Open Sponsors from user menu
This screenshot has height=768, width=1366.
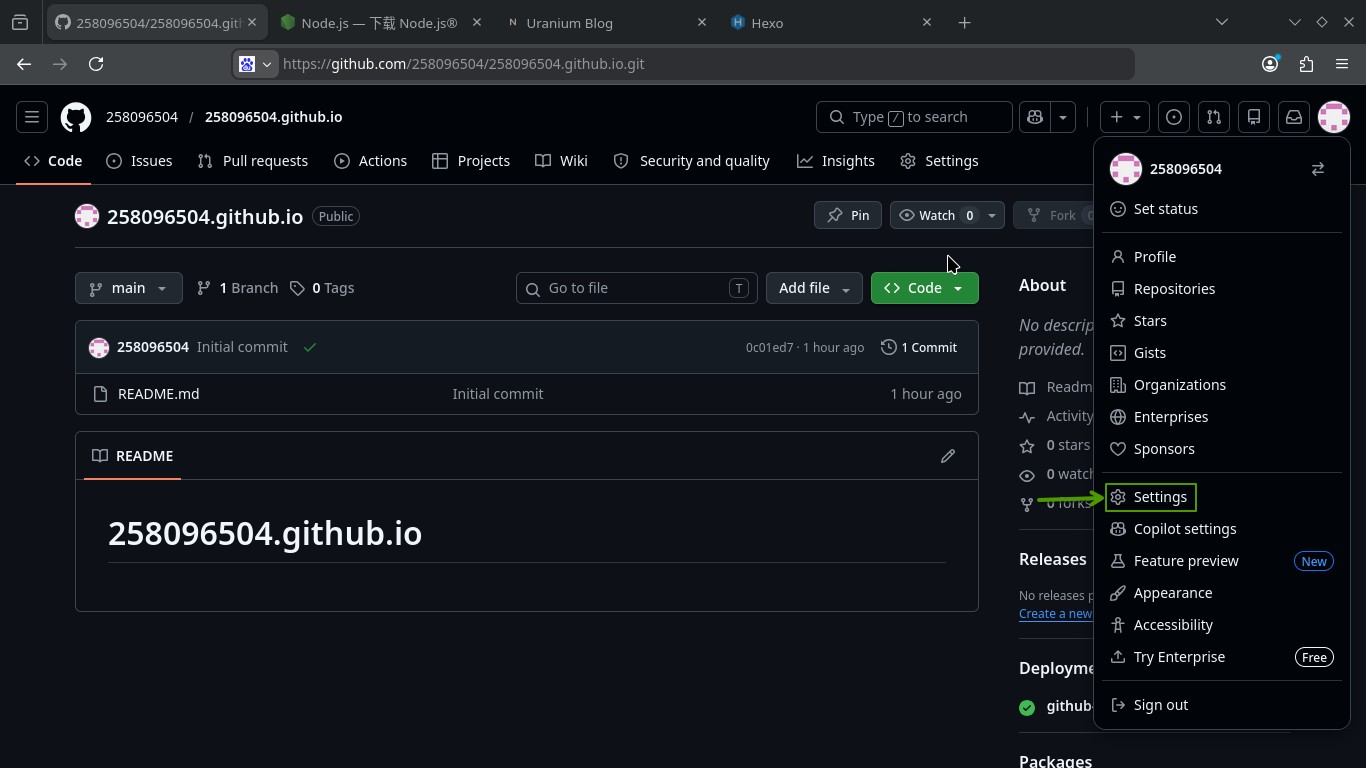click(x=1221, y=449)
